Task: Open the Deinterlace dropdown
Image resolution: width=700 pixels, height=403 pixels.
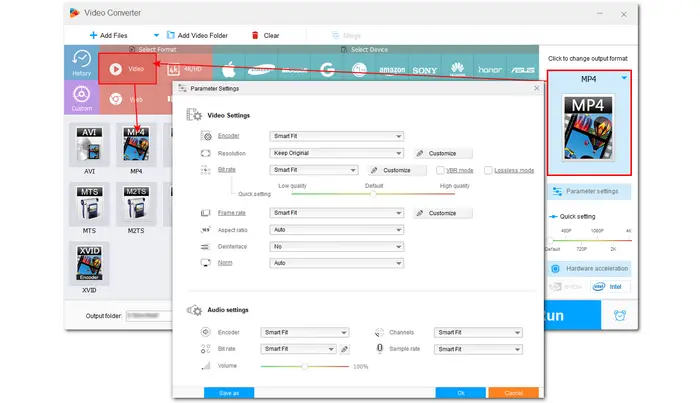Action: pos(337,246)
